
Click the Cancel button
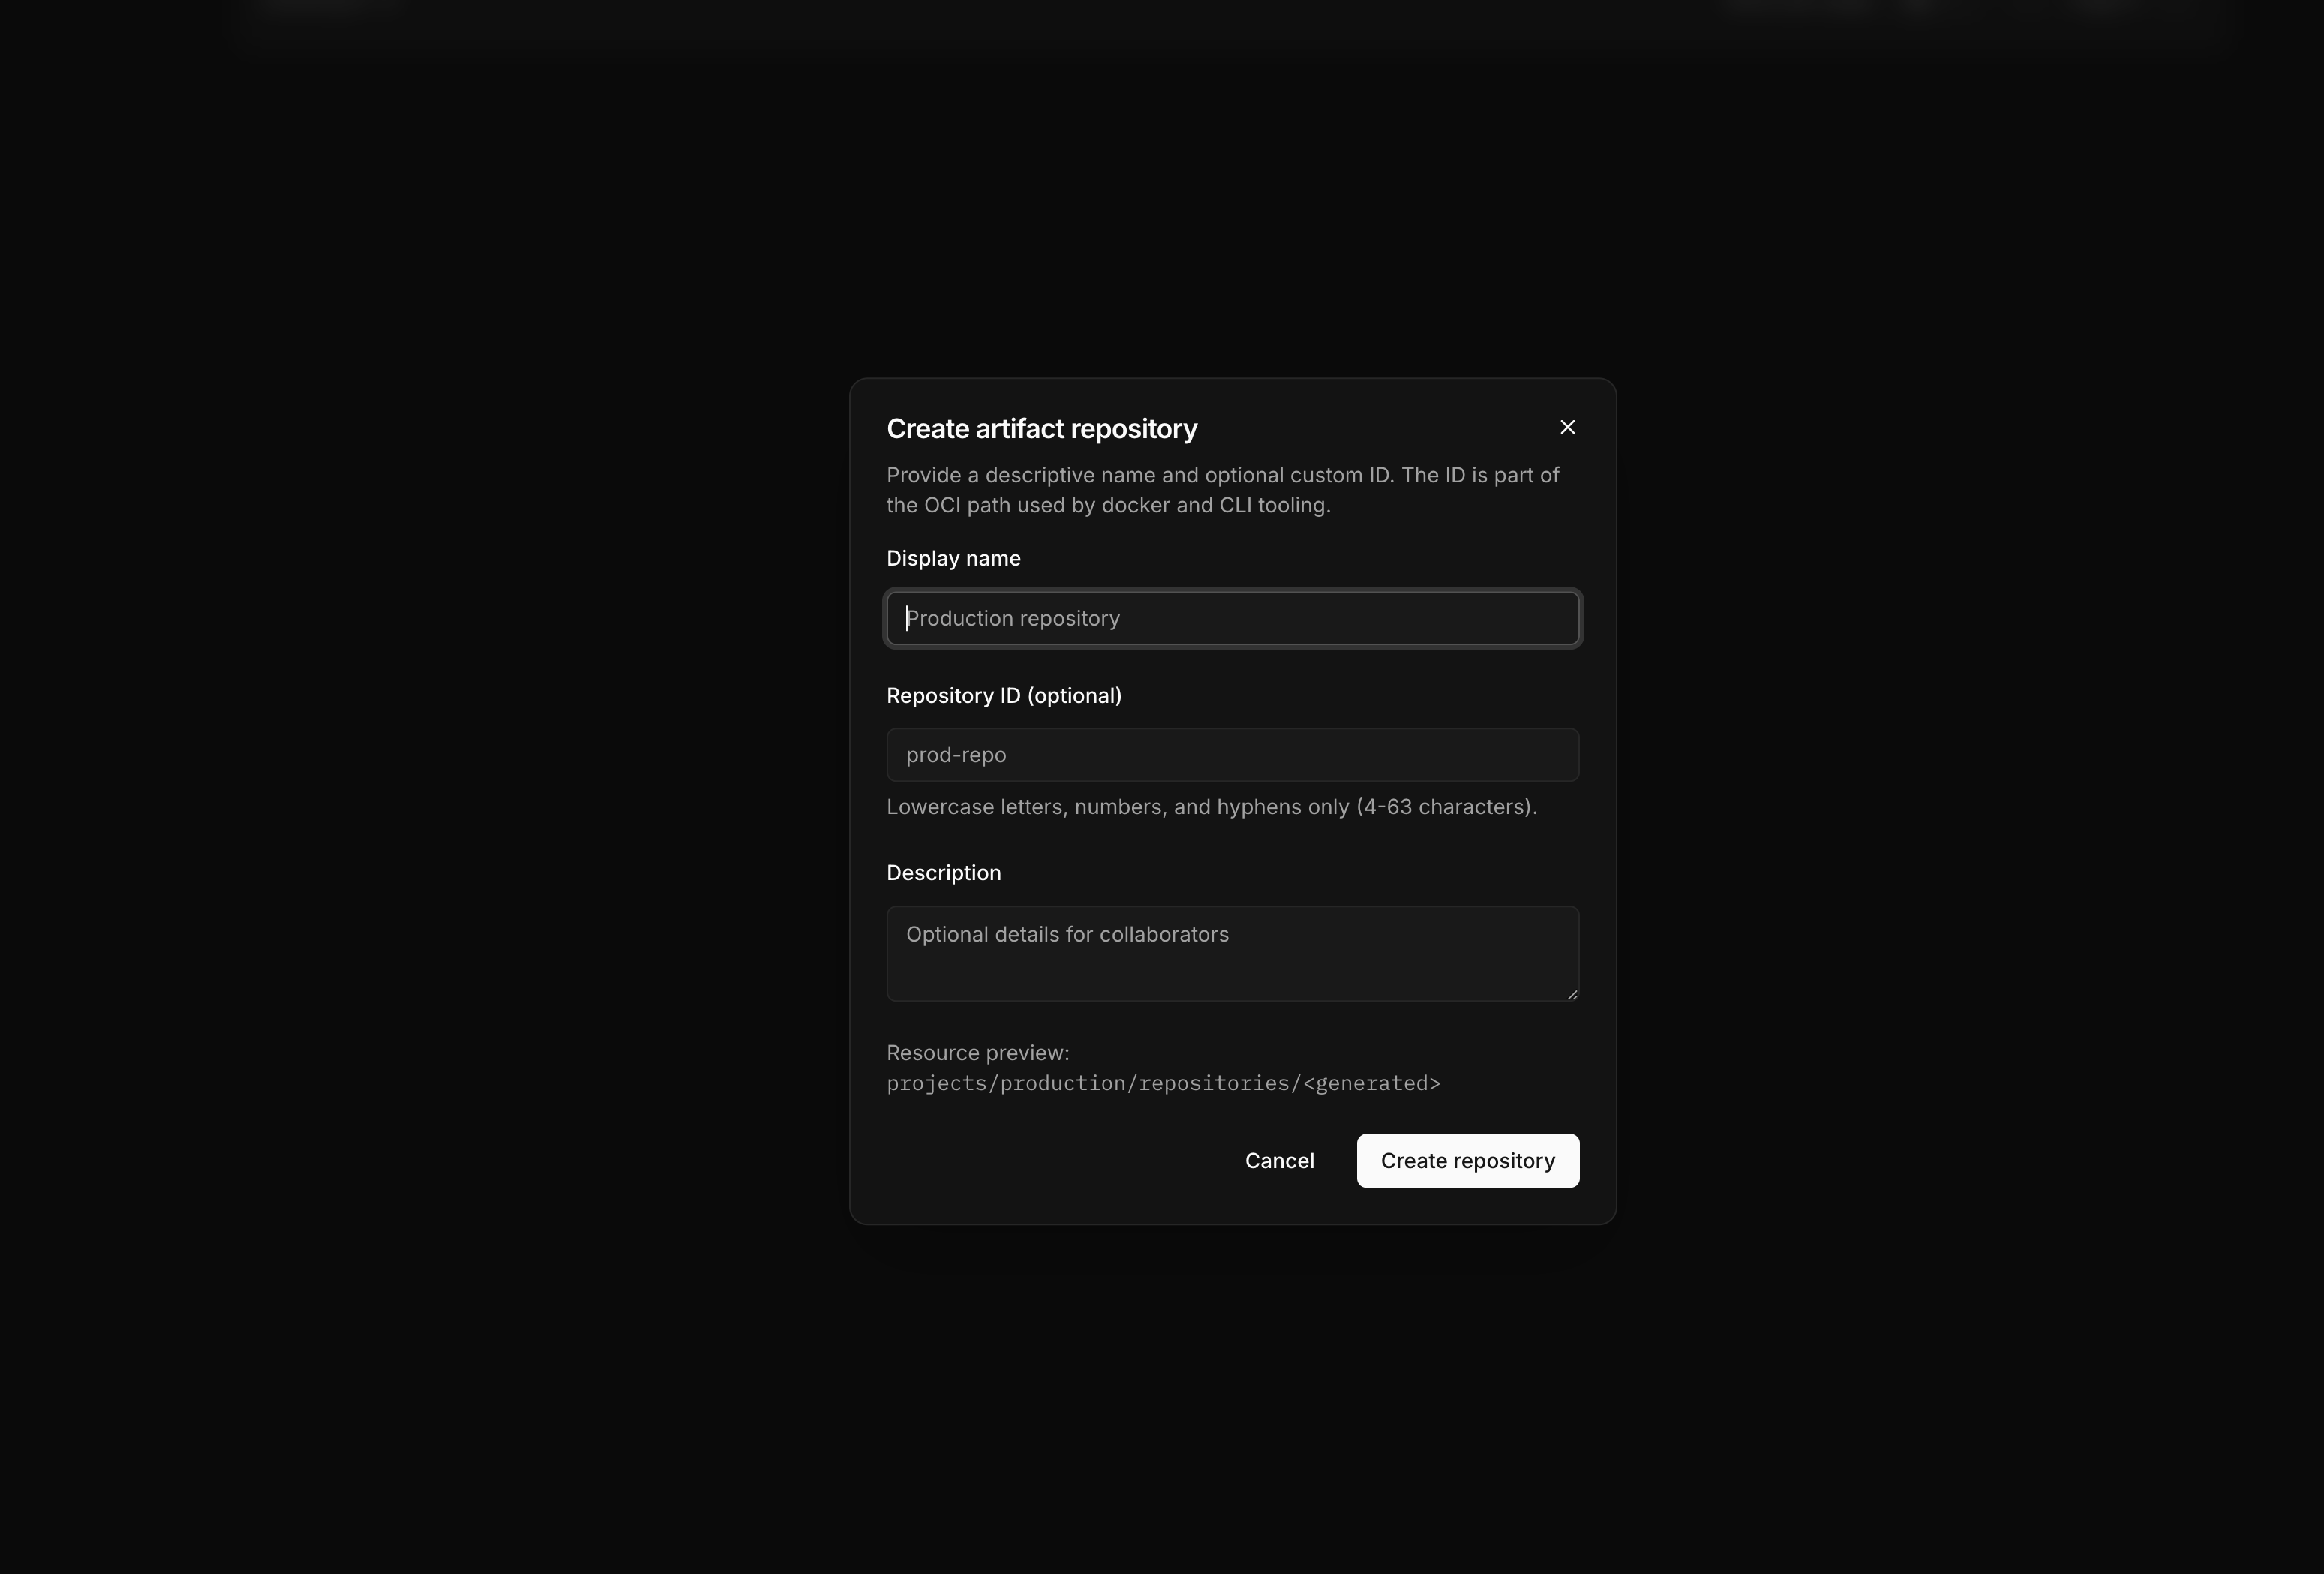point(1279,1160)
